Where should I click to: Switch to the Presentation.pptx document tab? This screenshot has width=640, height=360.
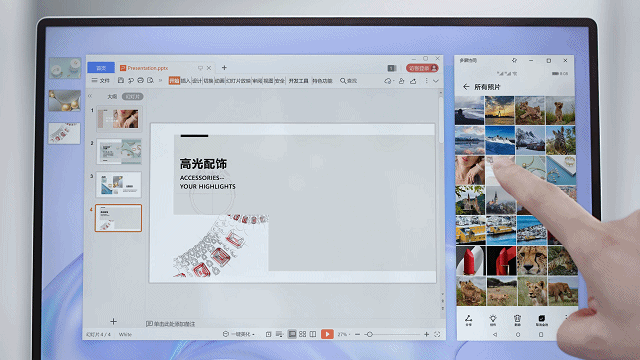point(147,68)
